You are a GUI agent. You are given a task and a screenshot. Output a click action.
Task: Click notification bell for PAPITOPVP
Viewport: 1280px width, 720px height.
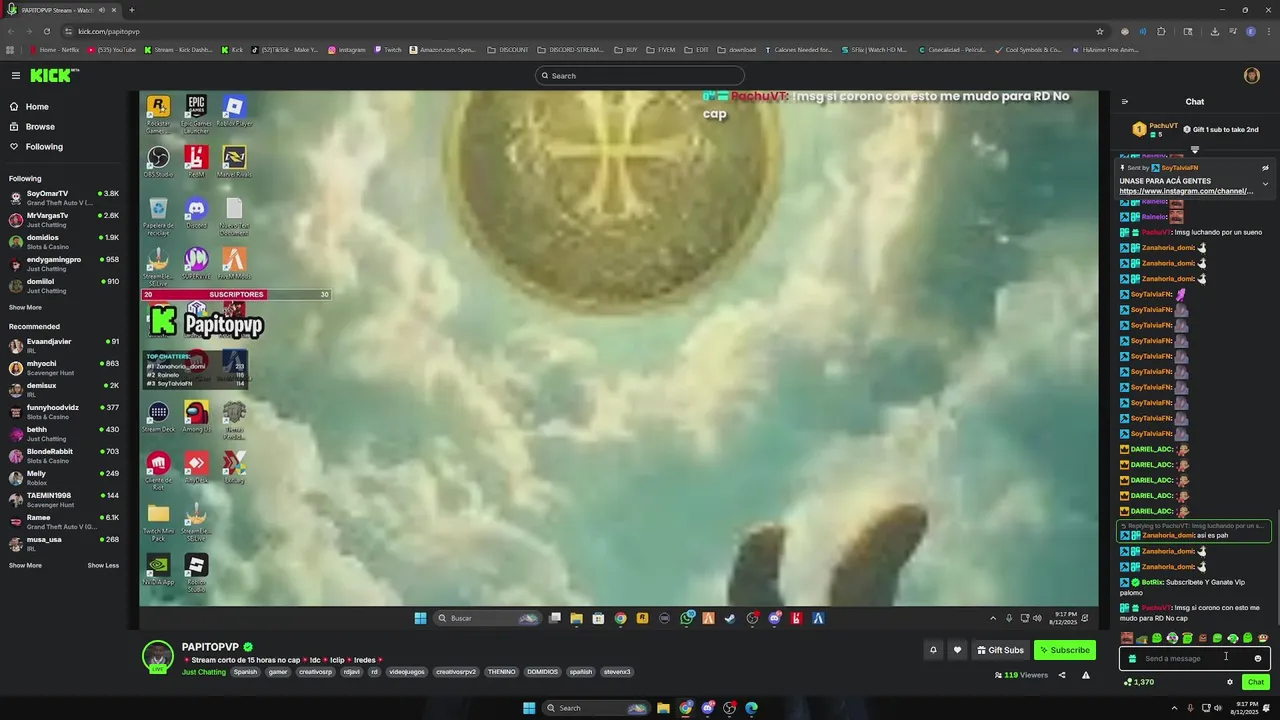[x=933, y=650]
